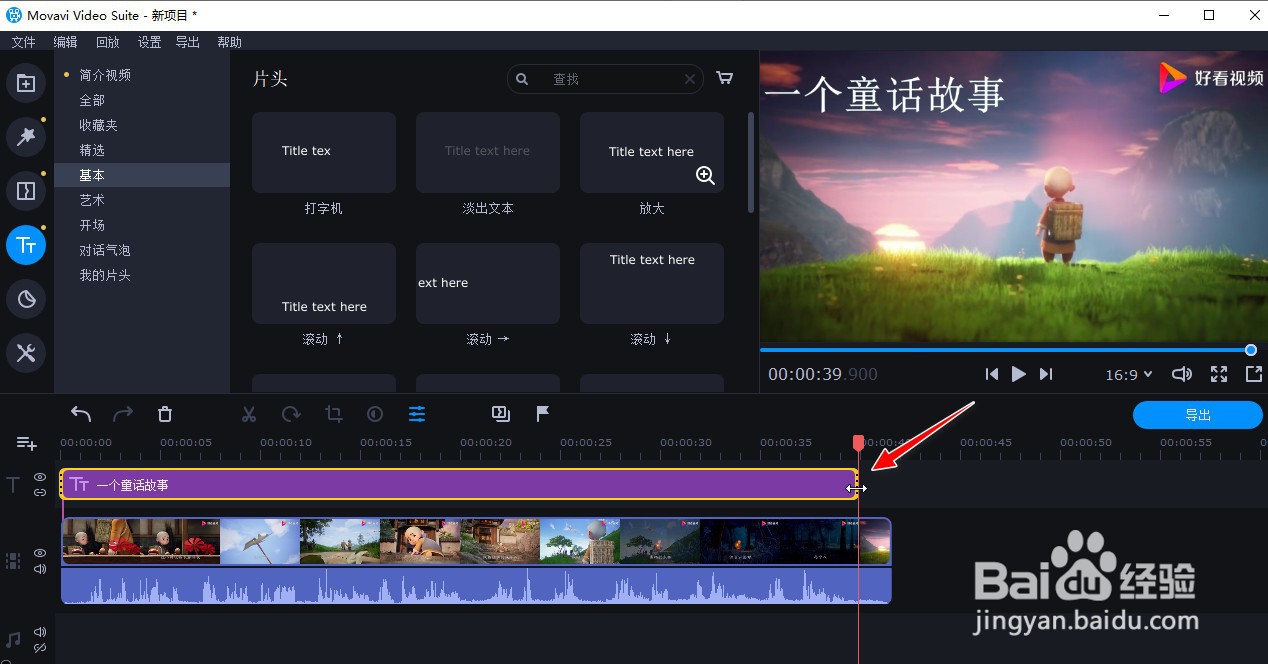Select 开场 category
Screen dimensions: 1268x664
pos(92,225)
